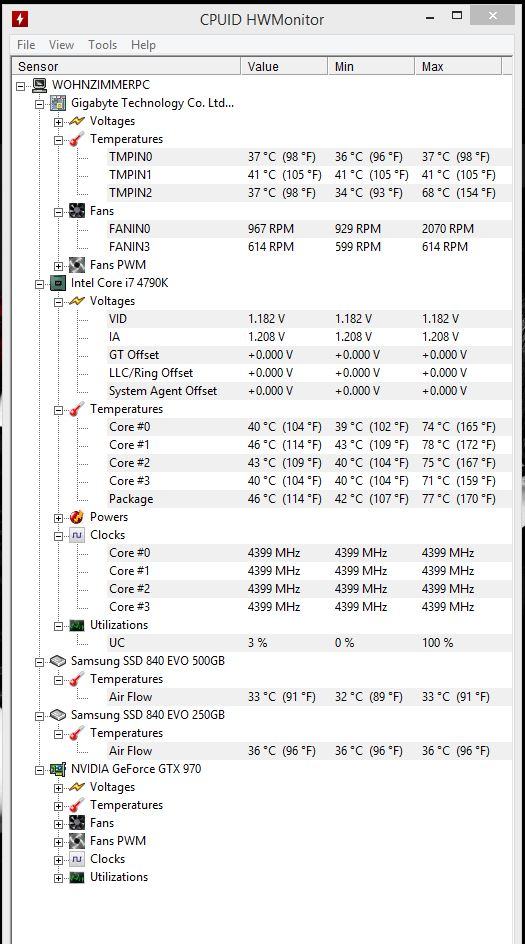Click the Gigabyte motherboard icon

[x=58, y=103]
